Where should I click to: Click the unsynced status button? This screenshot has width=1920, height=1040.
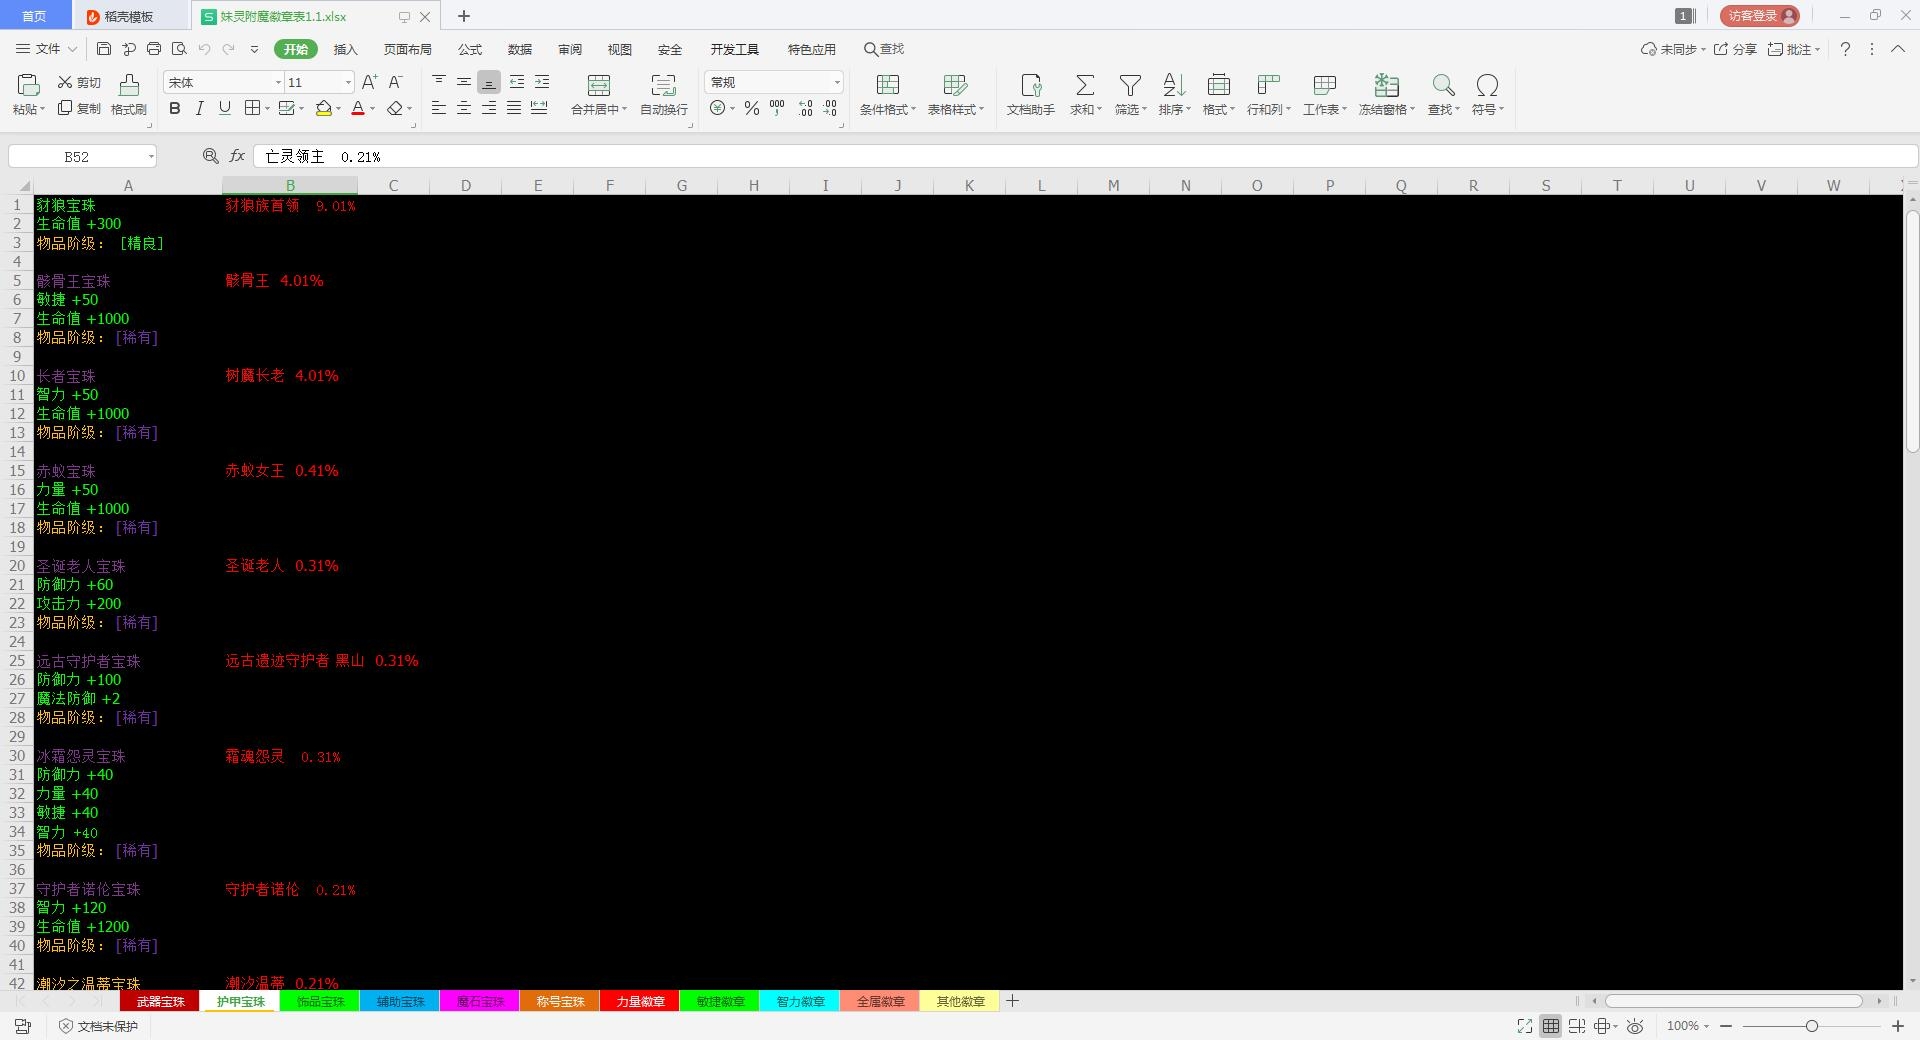(1673, 49)
